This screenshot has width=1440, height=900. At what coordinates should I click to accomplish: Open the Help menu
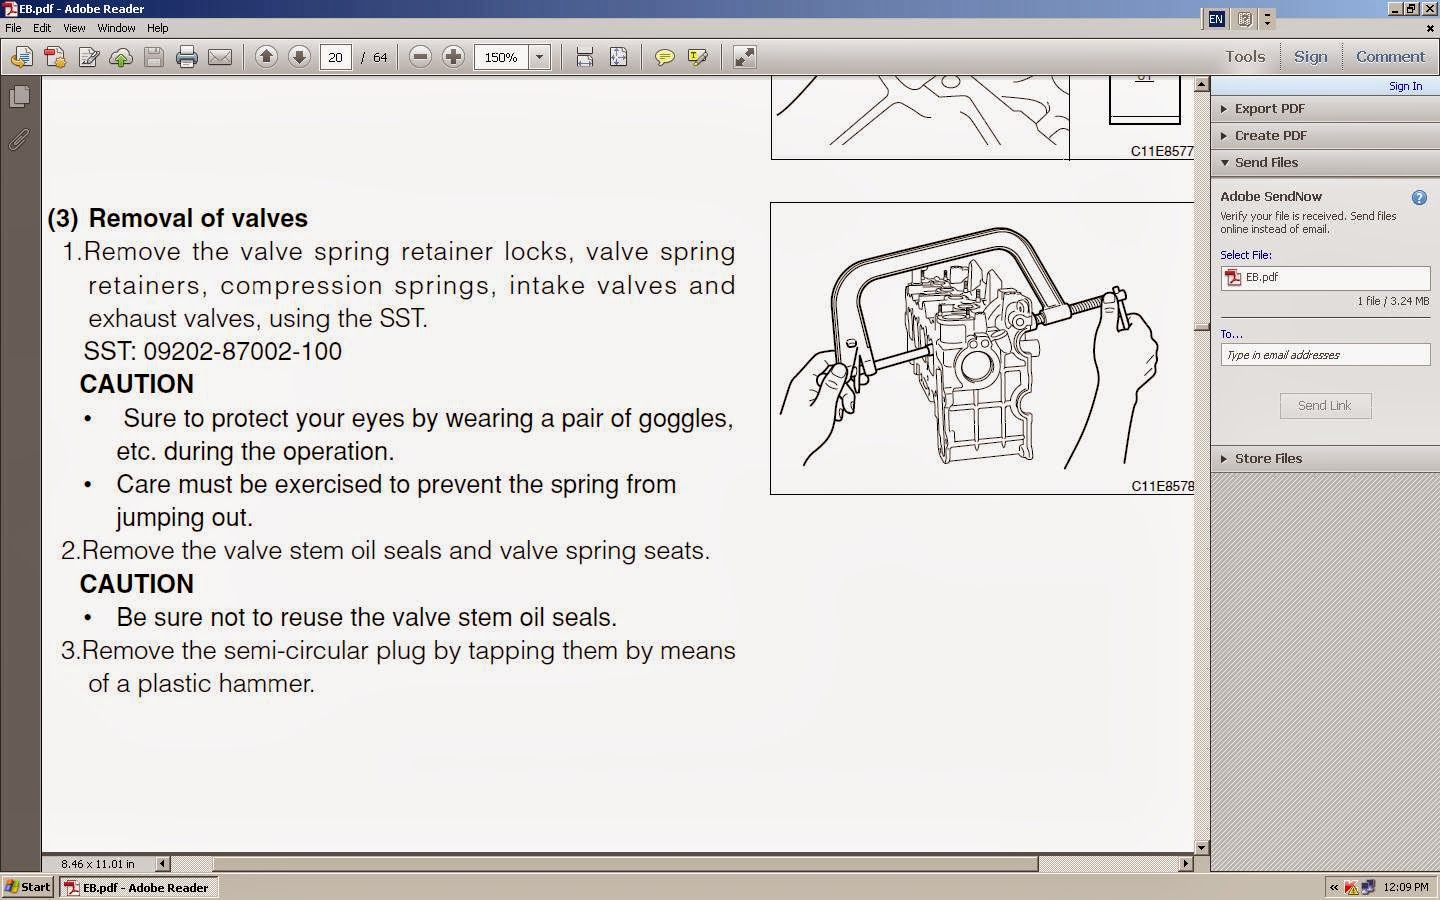coord(157,28)
